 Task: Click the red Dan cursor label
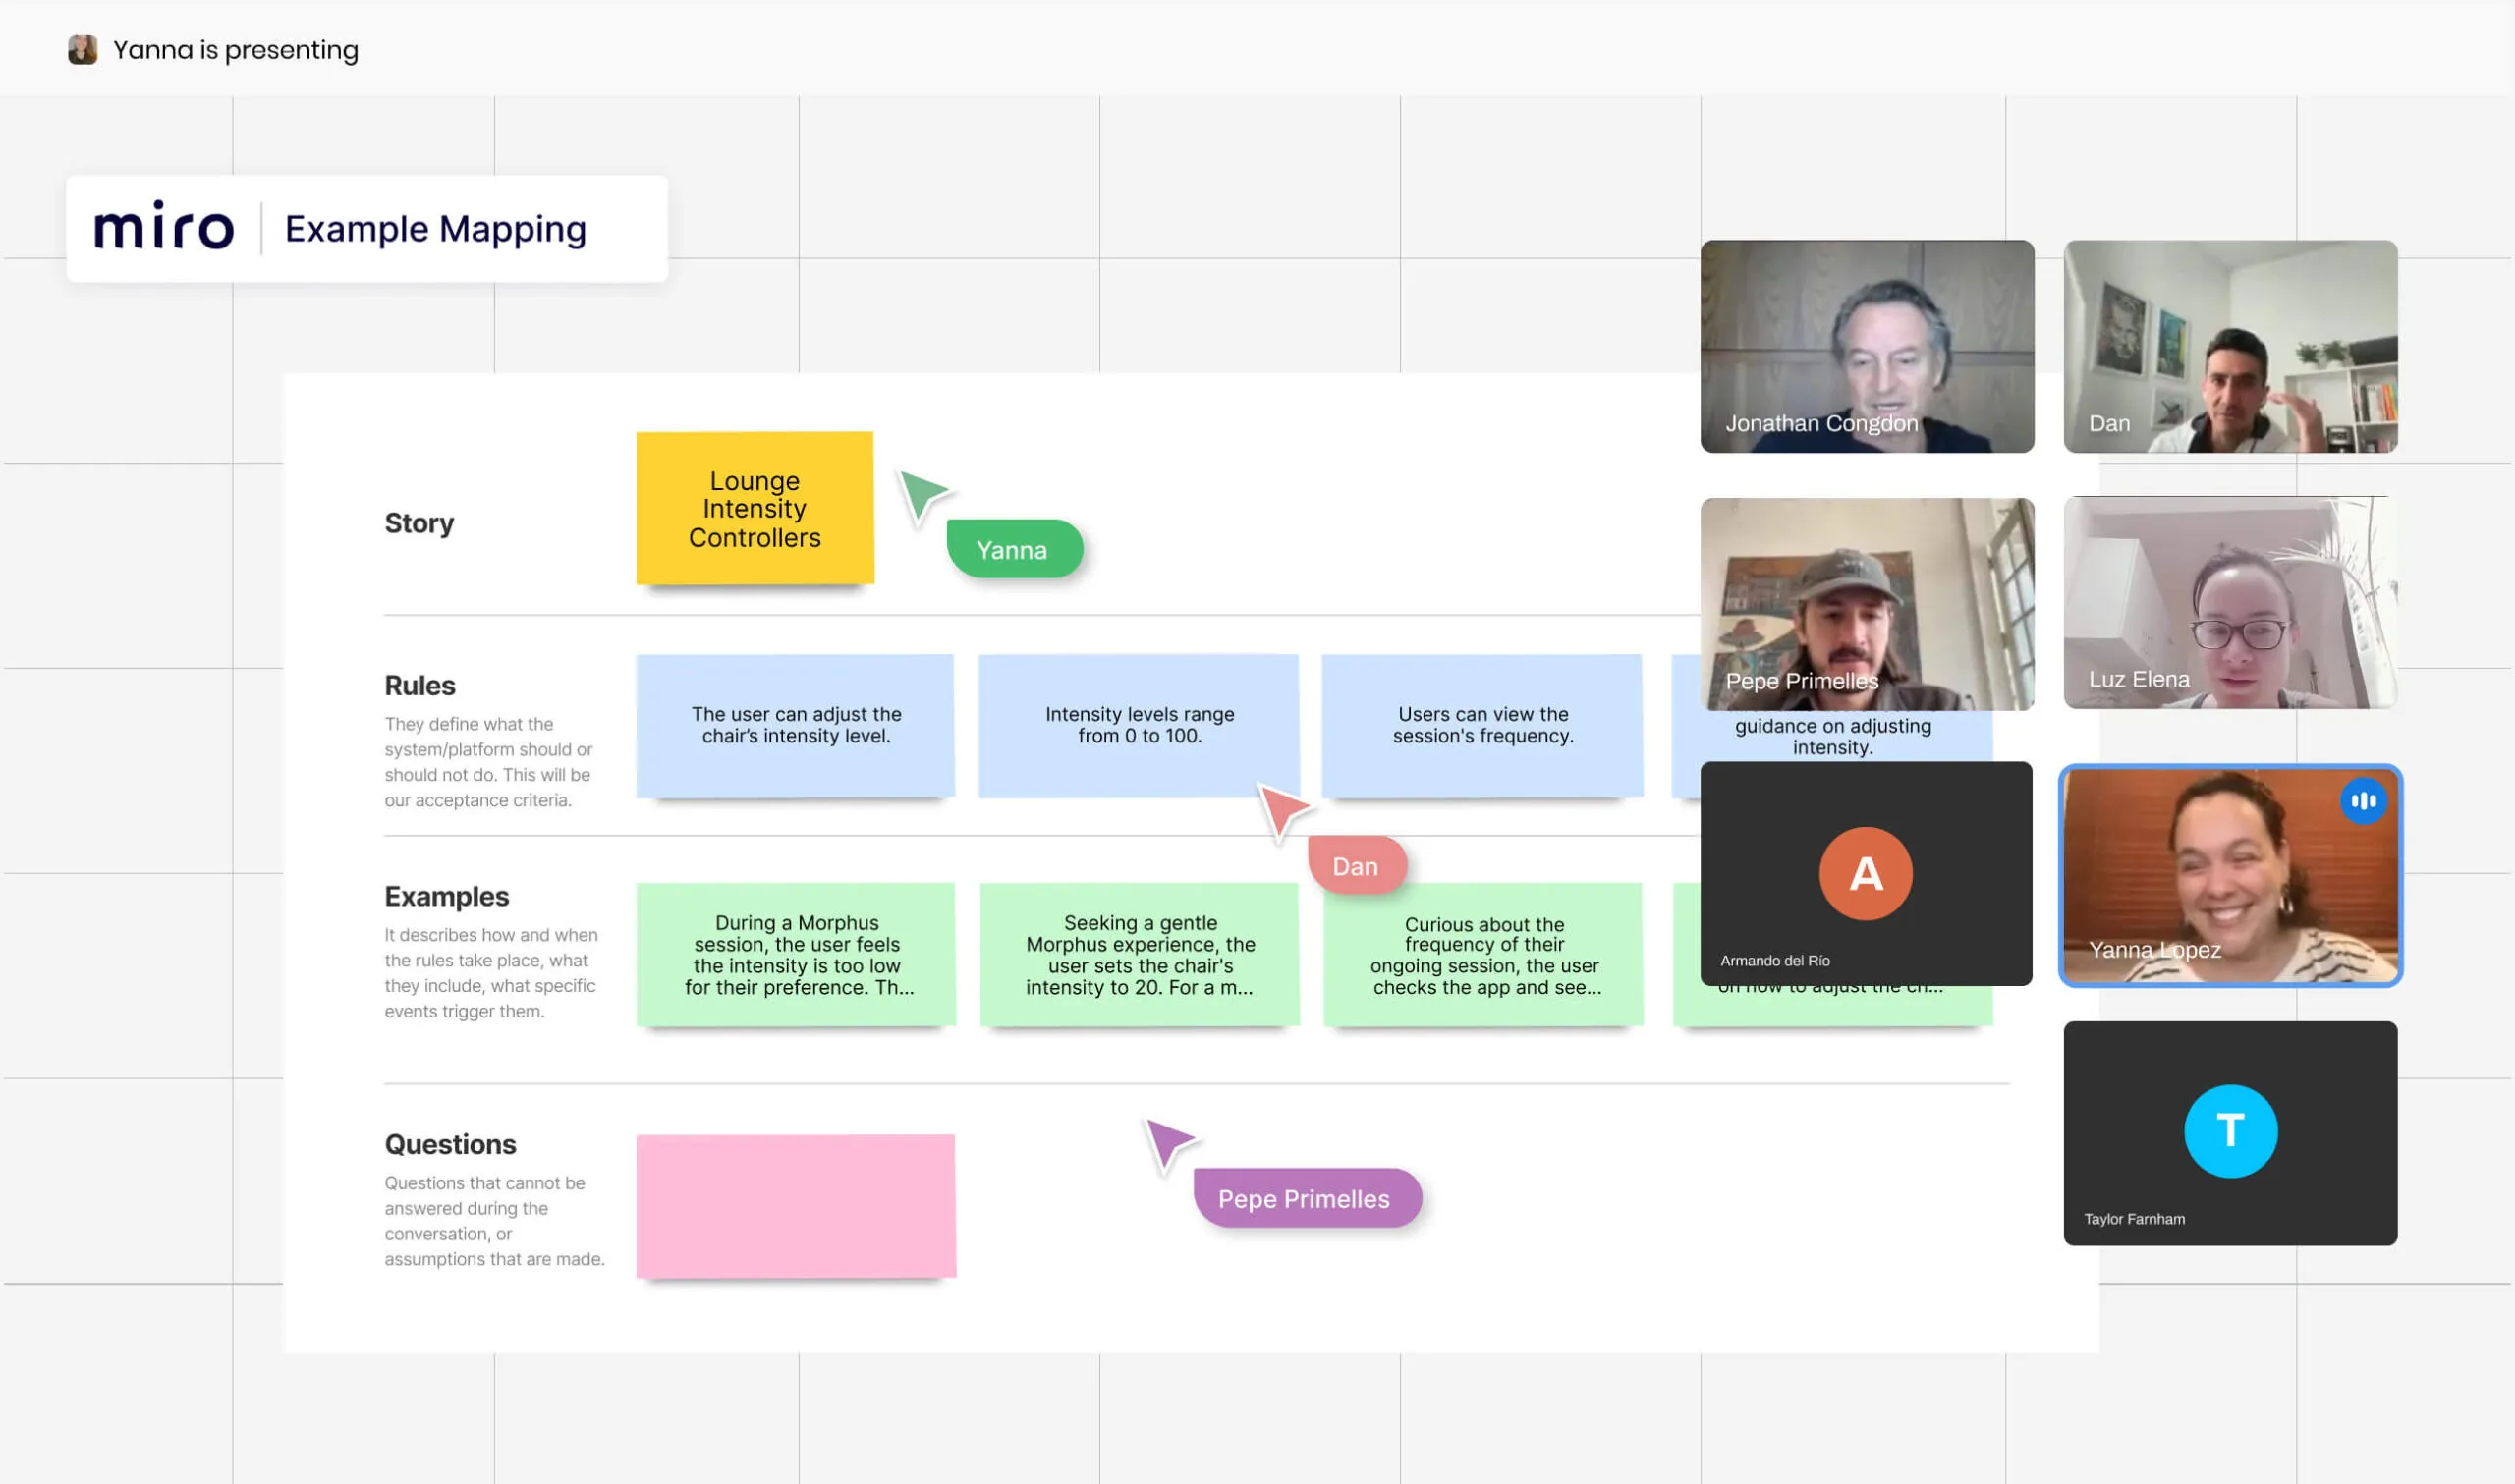coord(1357,866)
